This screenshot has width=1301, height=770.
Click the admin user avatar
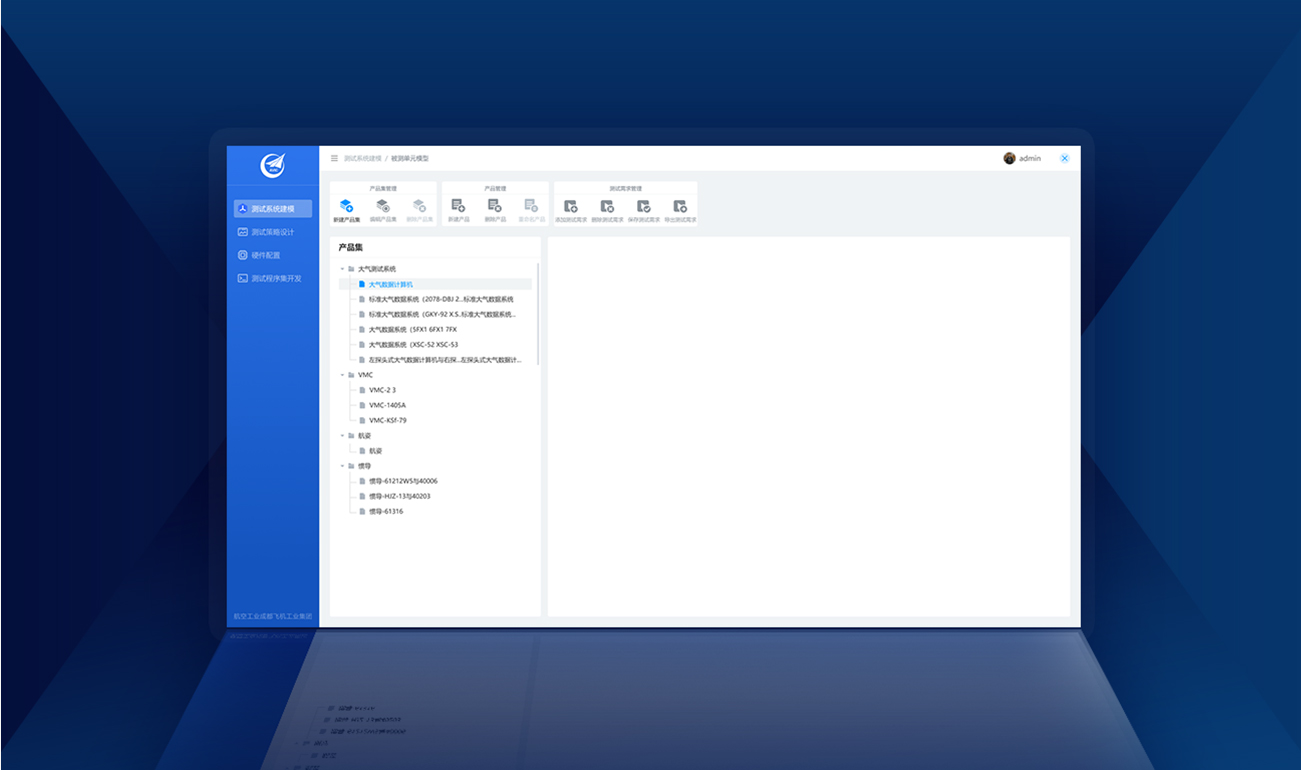(1009, 158)
